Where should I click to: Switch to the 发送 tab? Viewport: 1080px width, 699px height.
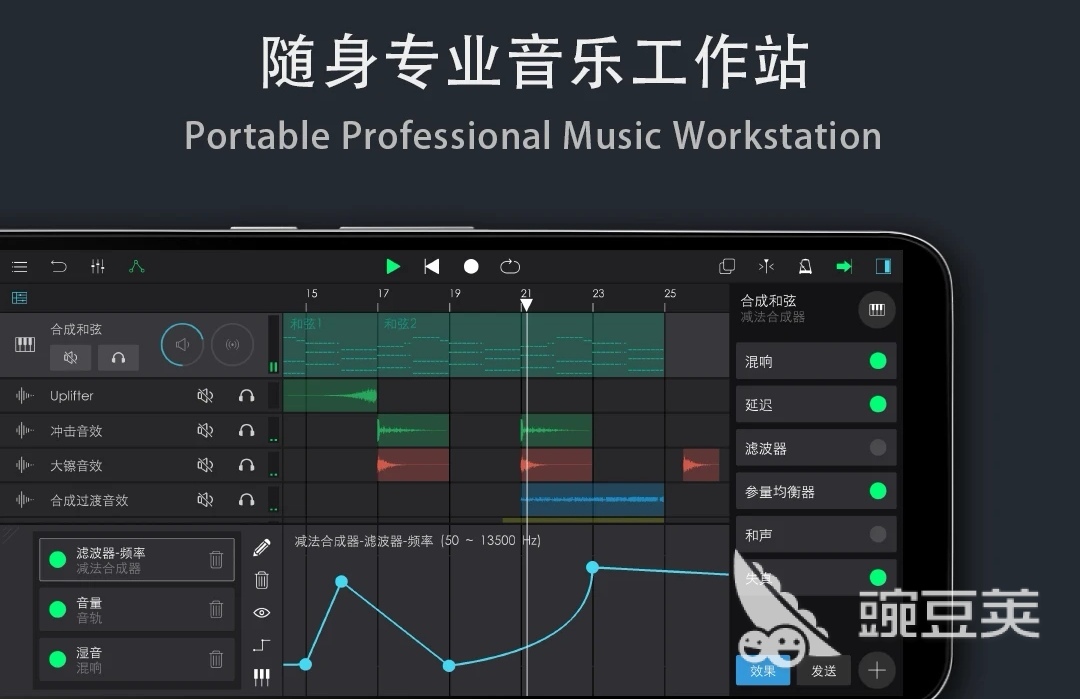coord(824,671)
